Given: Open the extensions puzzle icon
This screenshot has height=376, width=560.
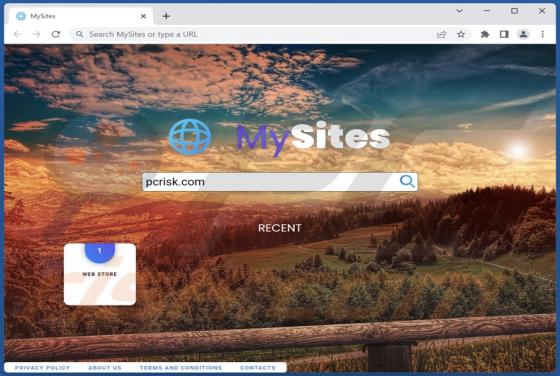Looking at the screenshot, I should (x=485, y=34).
